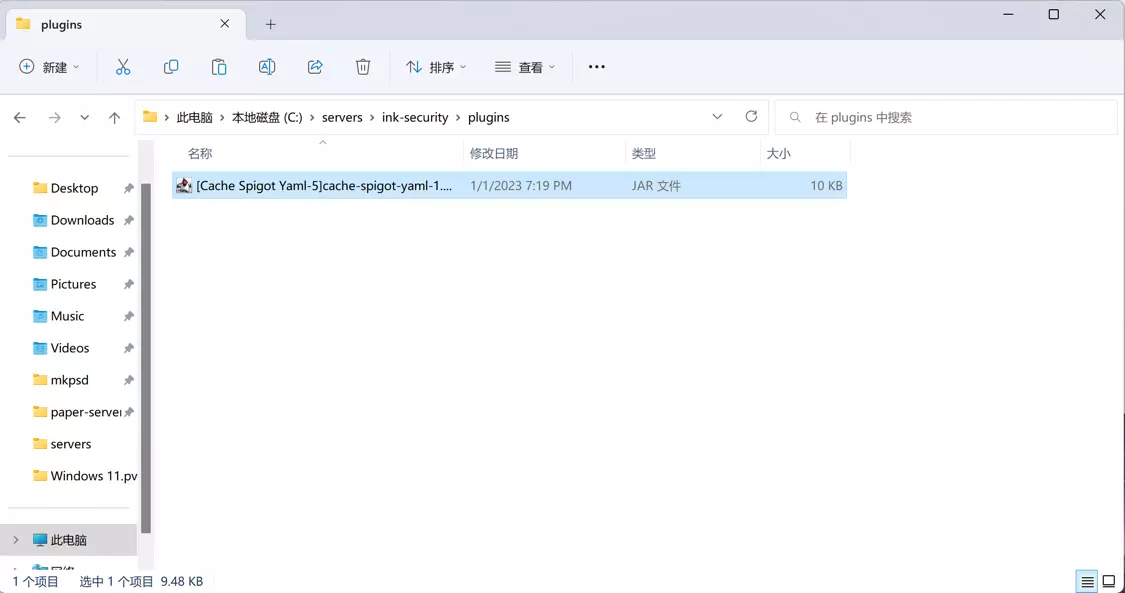Click the Paste clipboard icon
This screenshot has height=593, width=1125.
click(x=219, y=67)
